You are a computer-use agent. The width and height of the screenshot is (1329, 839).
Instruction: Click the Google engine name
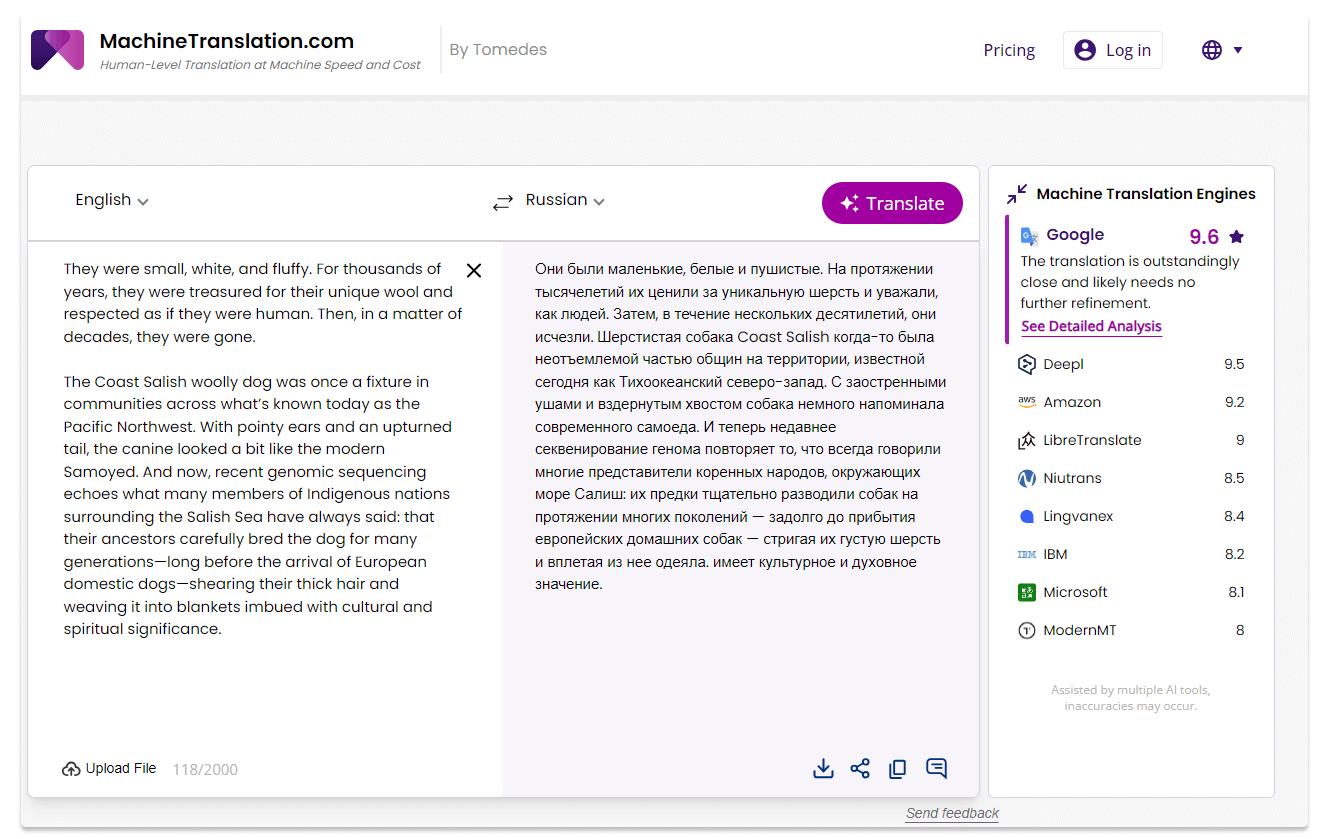(1075, 235)
